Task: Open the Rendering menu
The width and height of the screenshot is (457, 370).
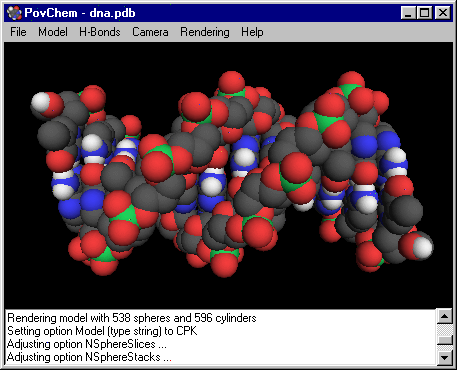Action: pos(205,32)
